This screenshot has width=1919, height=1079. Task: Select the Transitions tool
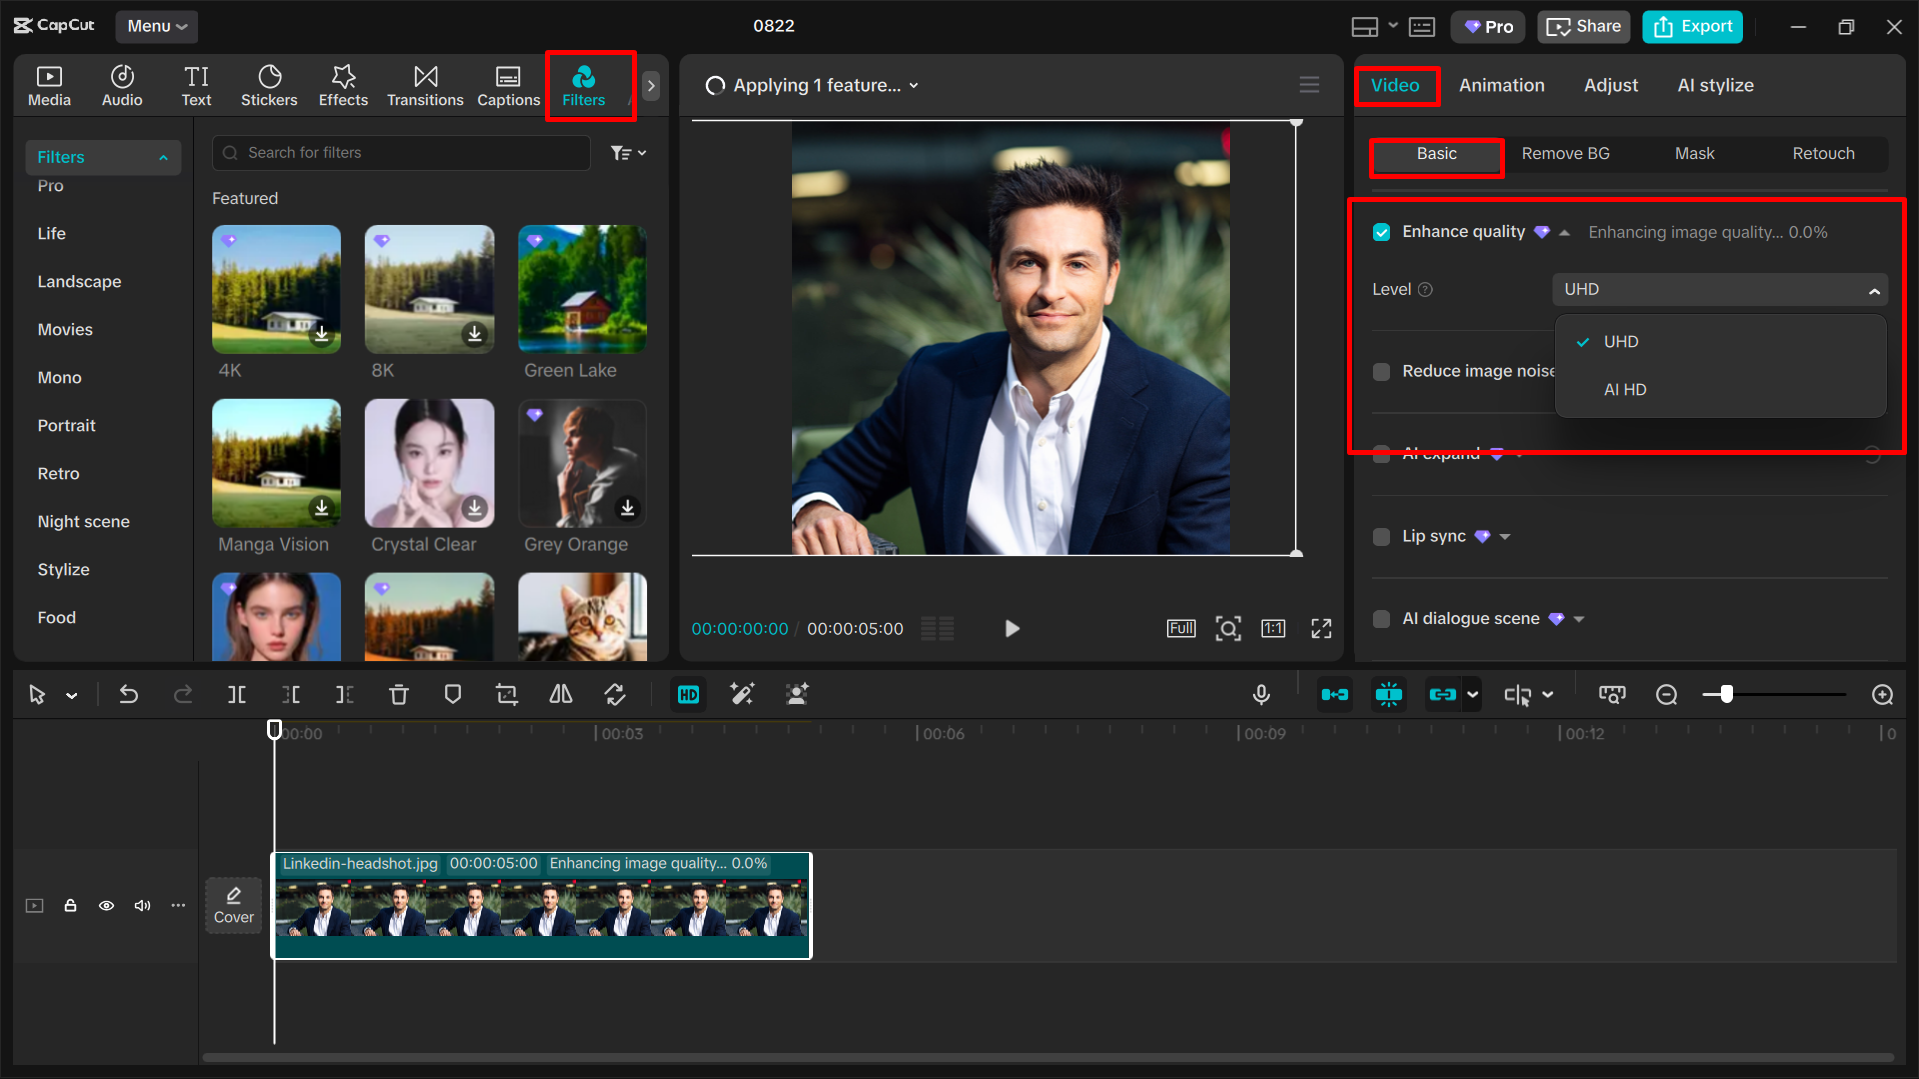[x=425, y=85]
